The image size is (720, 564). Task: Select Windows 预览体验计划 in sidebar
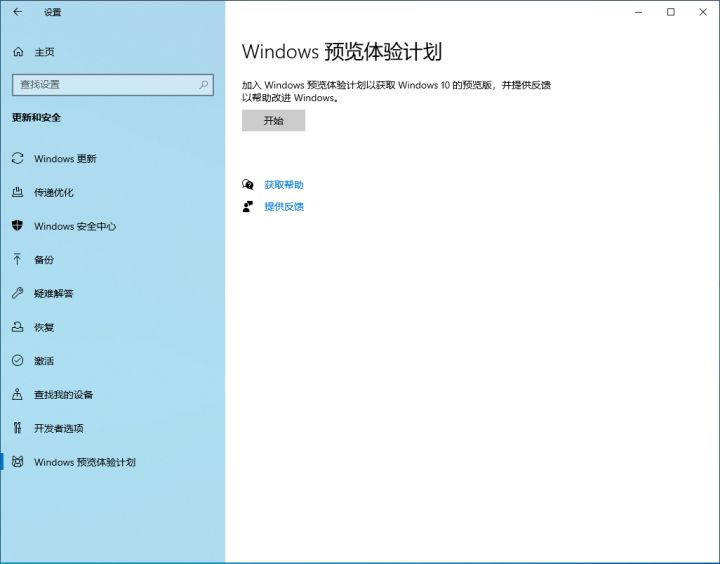pos(84,463)
